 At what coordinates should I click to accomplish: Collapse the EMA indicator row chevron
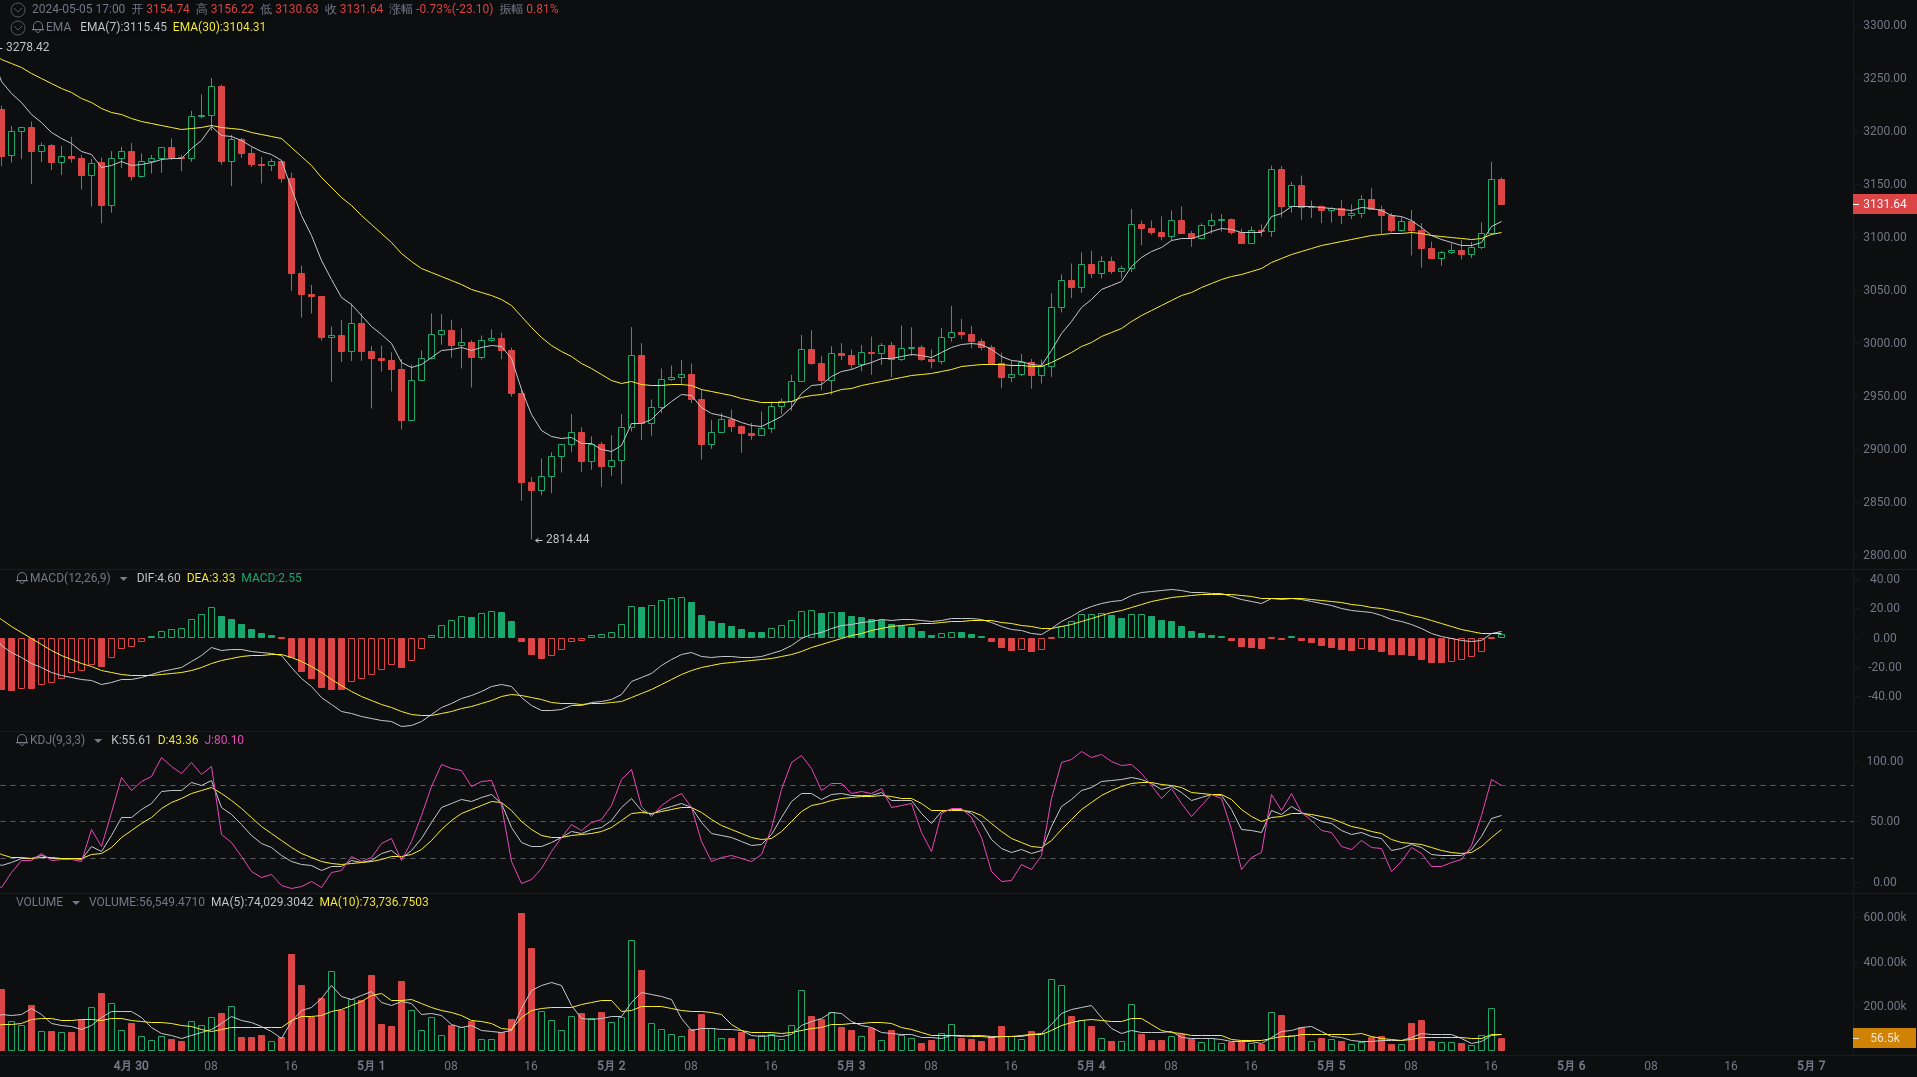click(17, 27)
